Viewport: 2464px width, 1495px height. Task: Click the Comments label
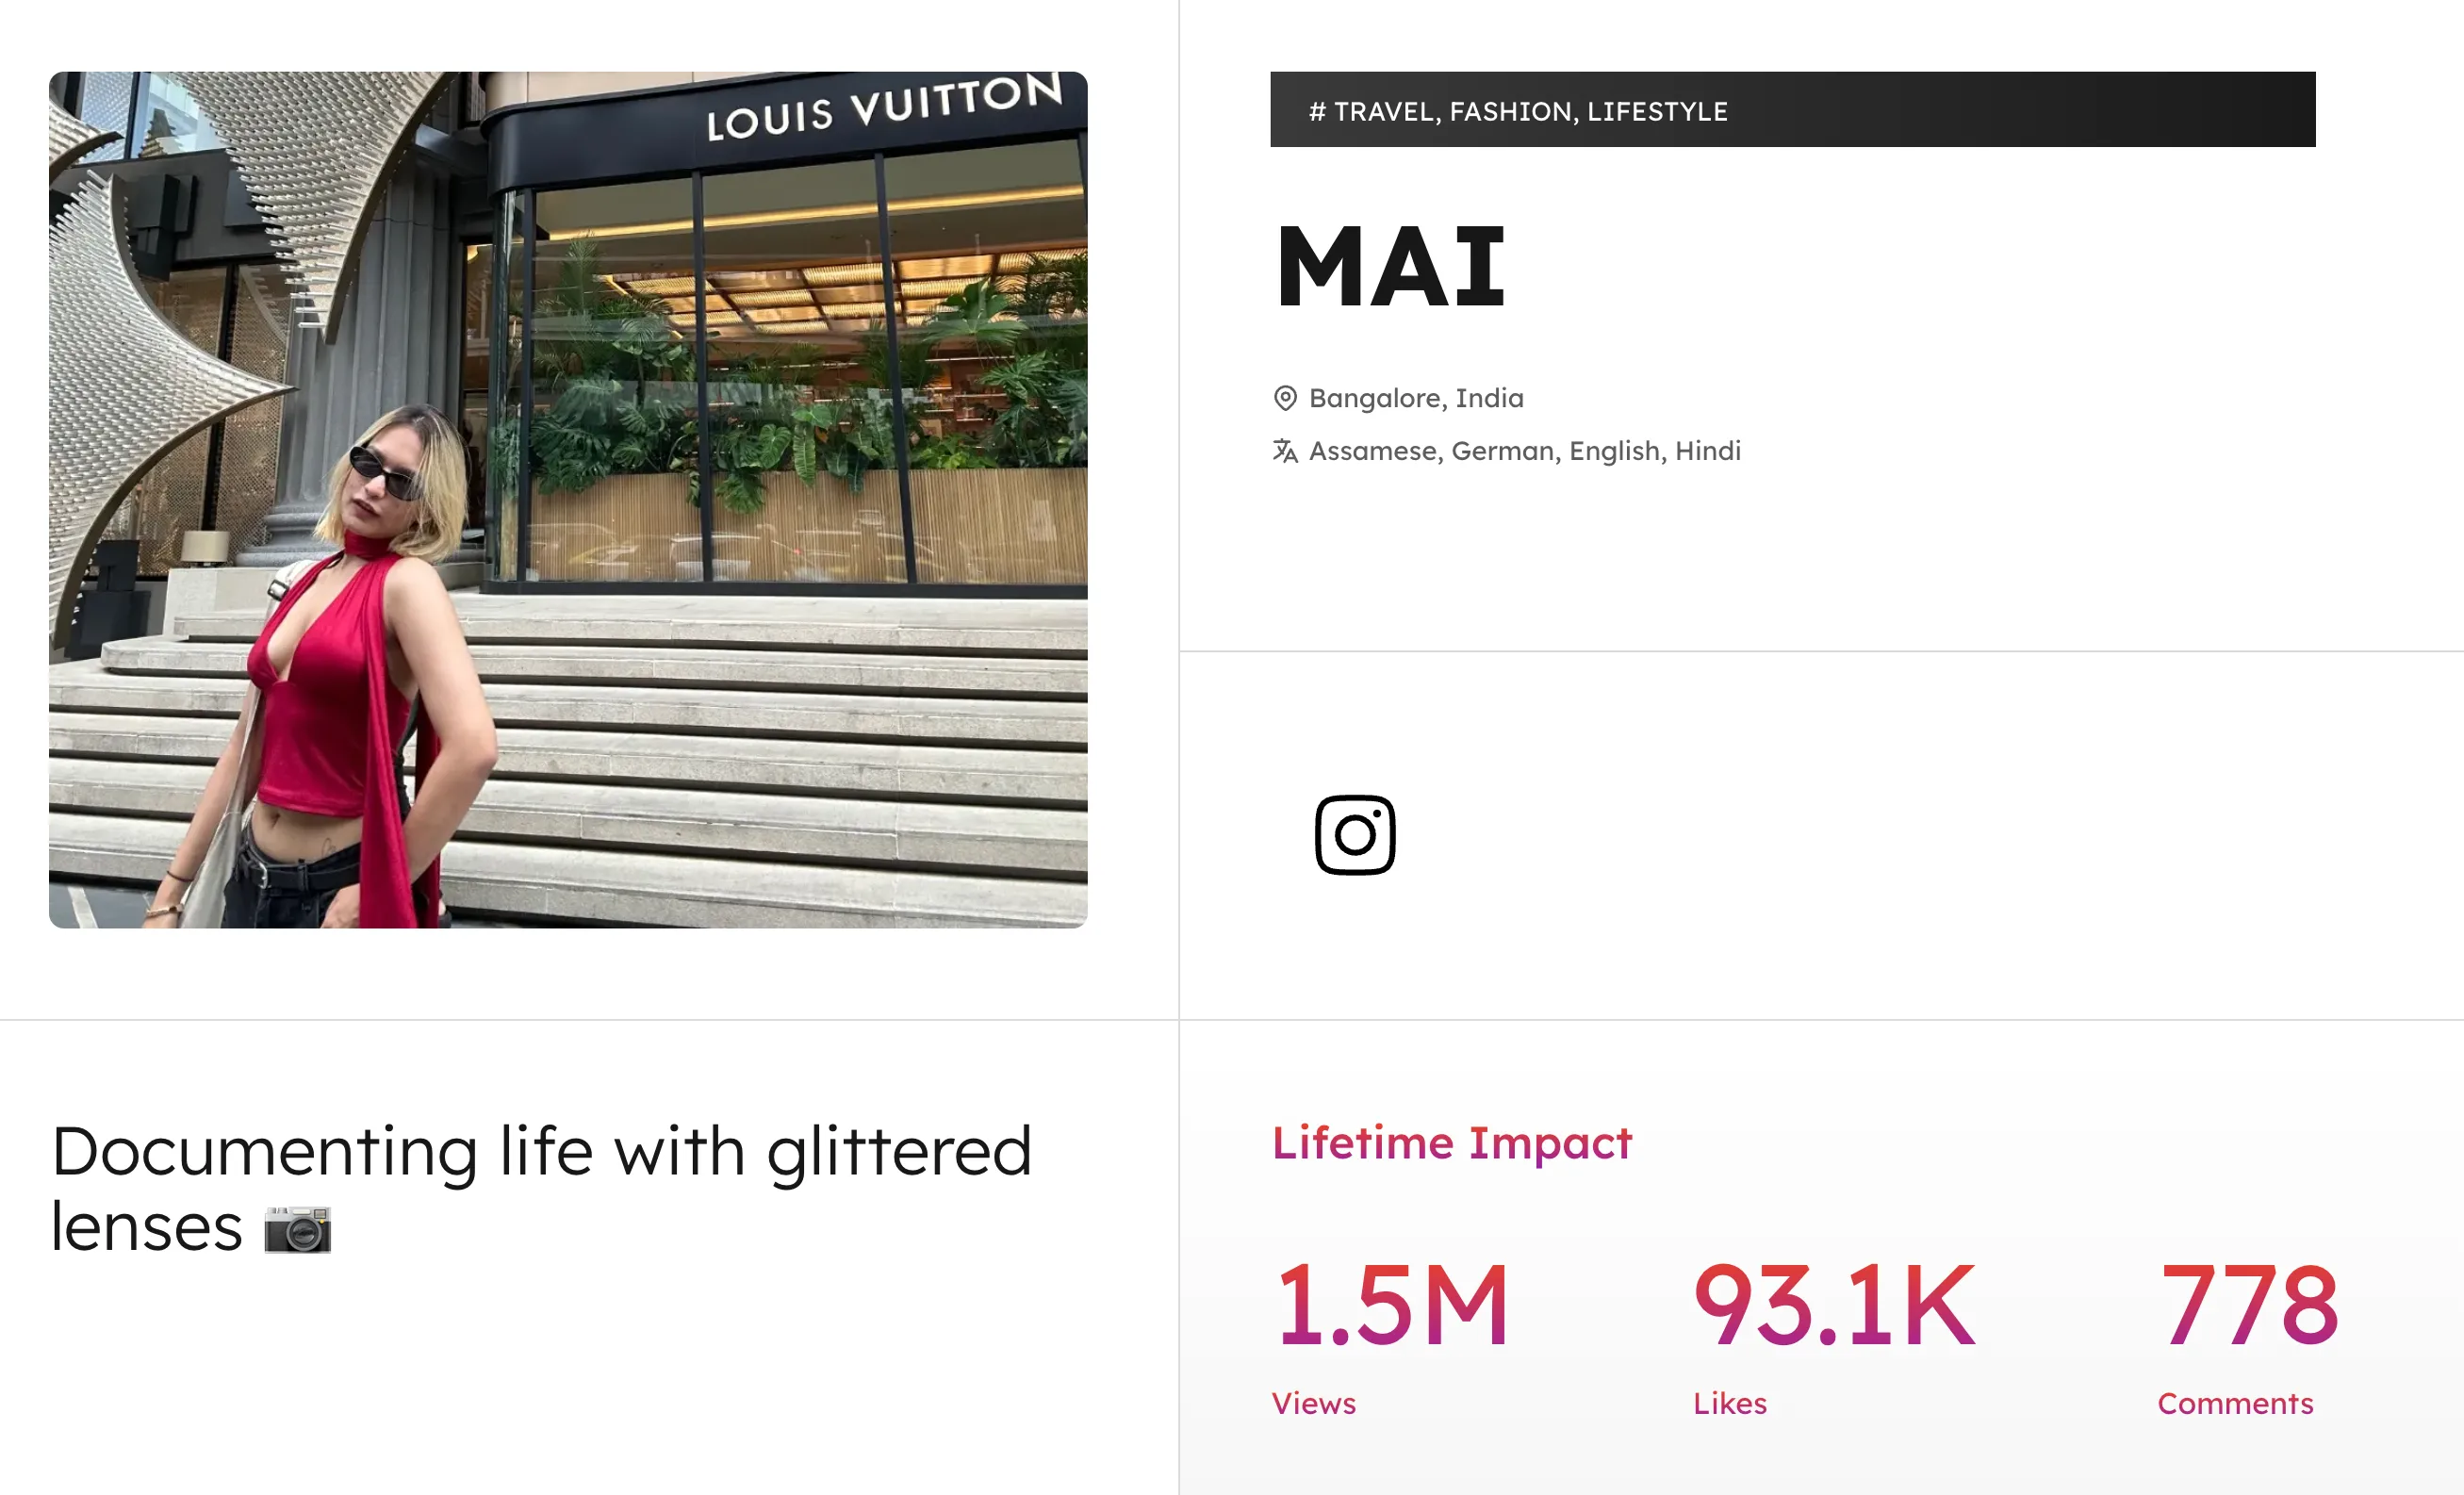coord(2235,1403)
